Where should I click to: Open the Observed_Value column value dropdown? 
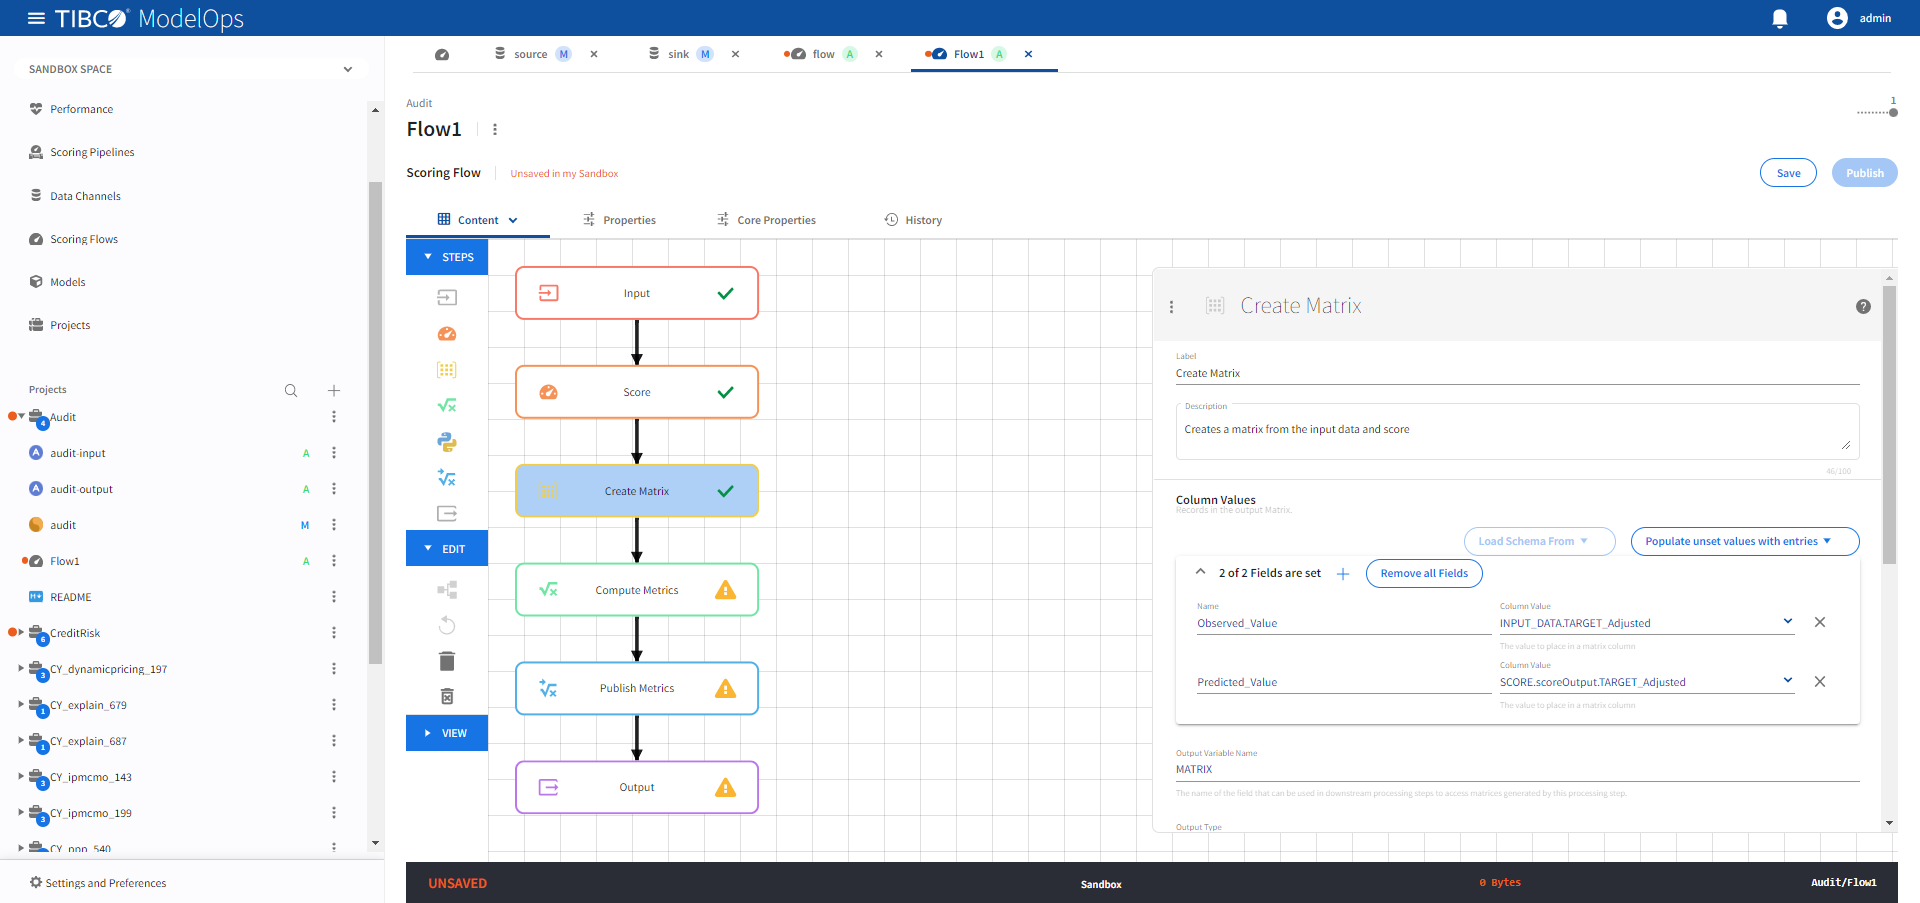tap(1788, 622)
